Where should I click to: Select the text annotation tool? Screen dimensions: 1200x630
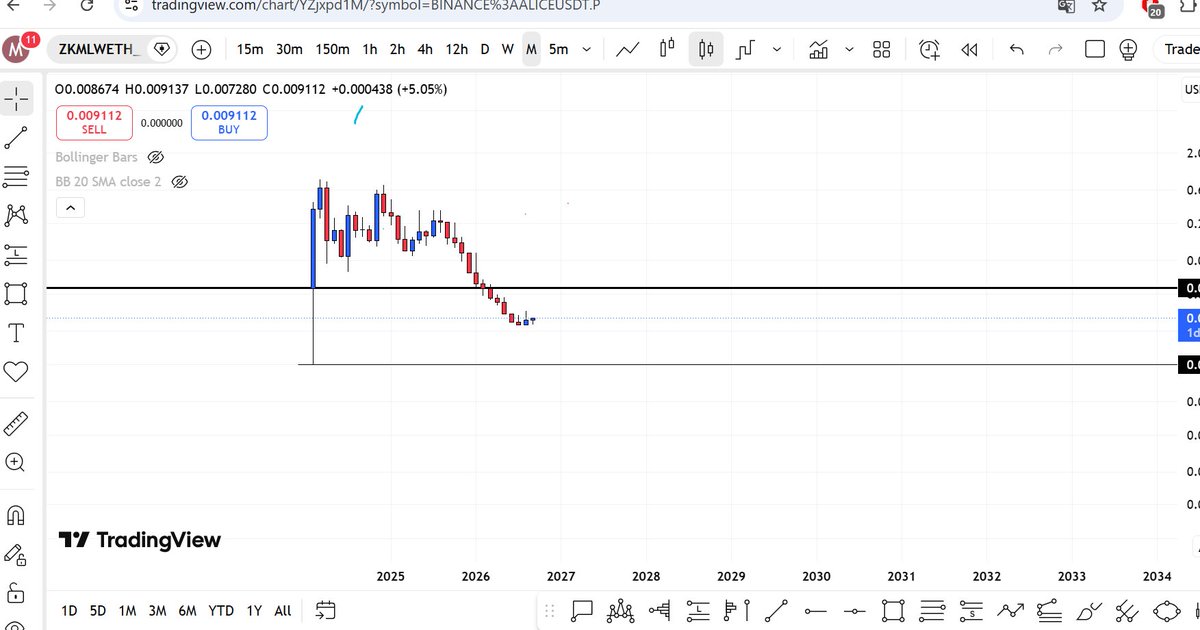[x=15, y=332]
